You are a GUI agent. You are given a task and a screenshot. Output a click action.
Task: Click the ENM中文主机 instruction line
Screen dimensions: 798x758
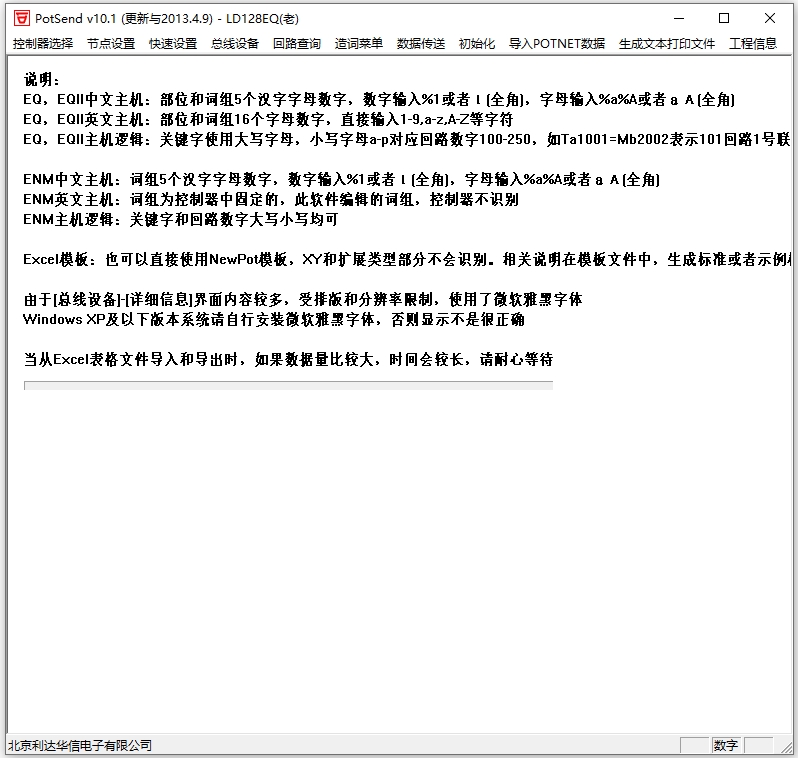(x=341, y=179)
